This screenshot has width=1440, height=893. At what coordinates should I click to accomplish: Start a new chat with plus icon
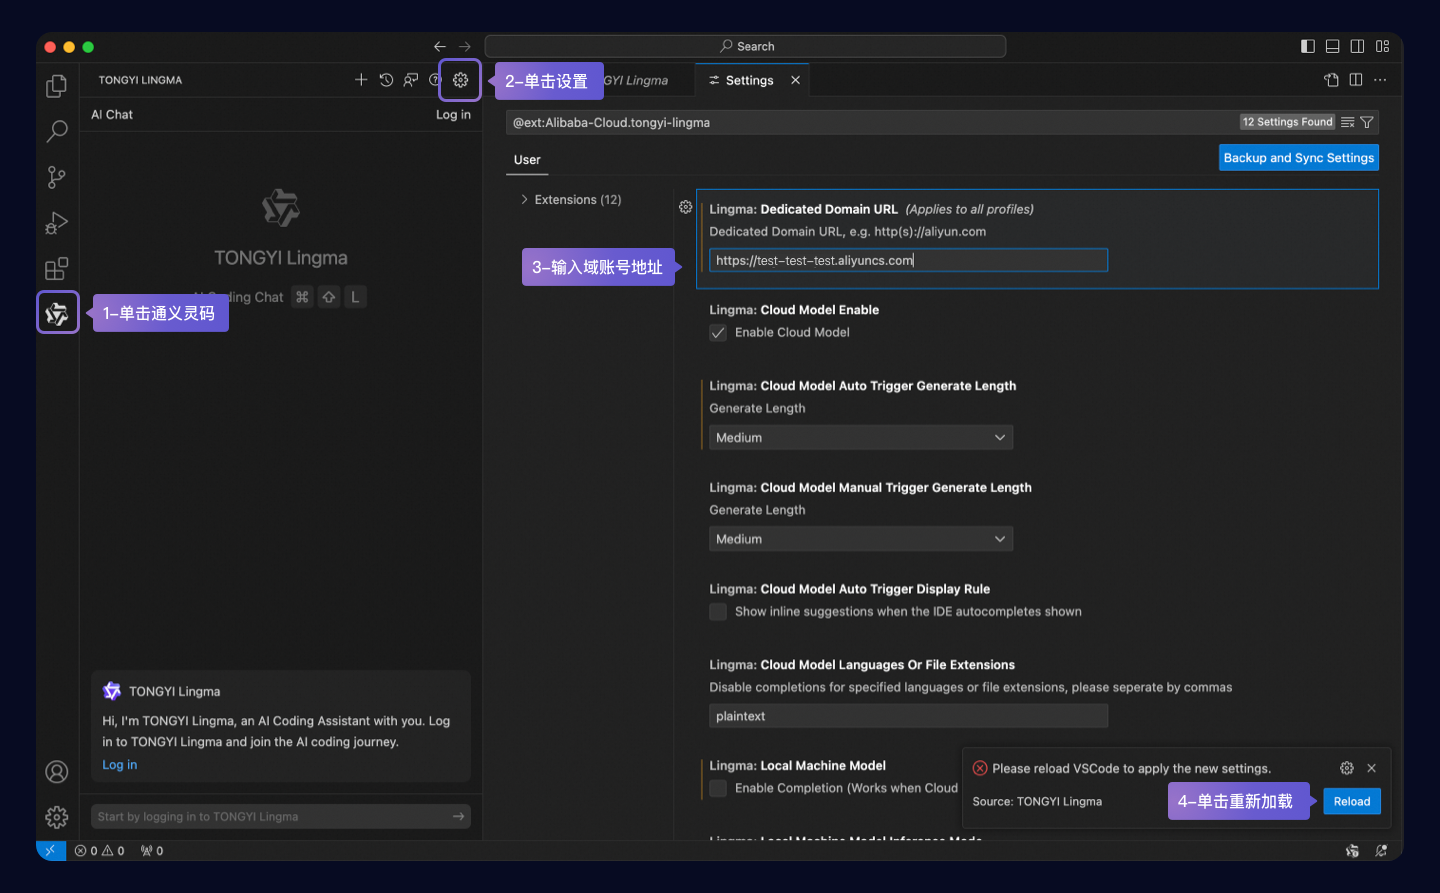[361, 80]
